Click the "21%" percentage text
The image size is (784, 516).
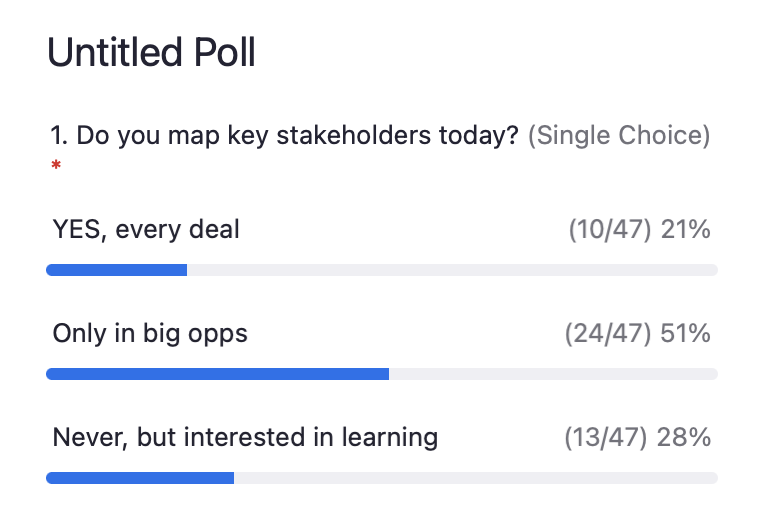[686, 229]
